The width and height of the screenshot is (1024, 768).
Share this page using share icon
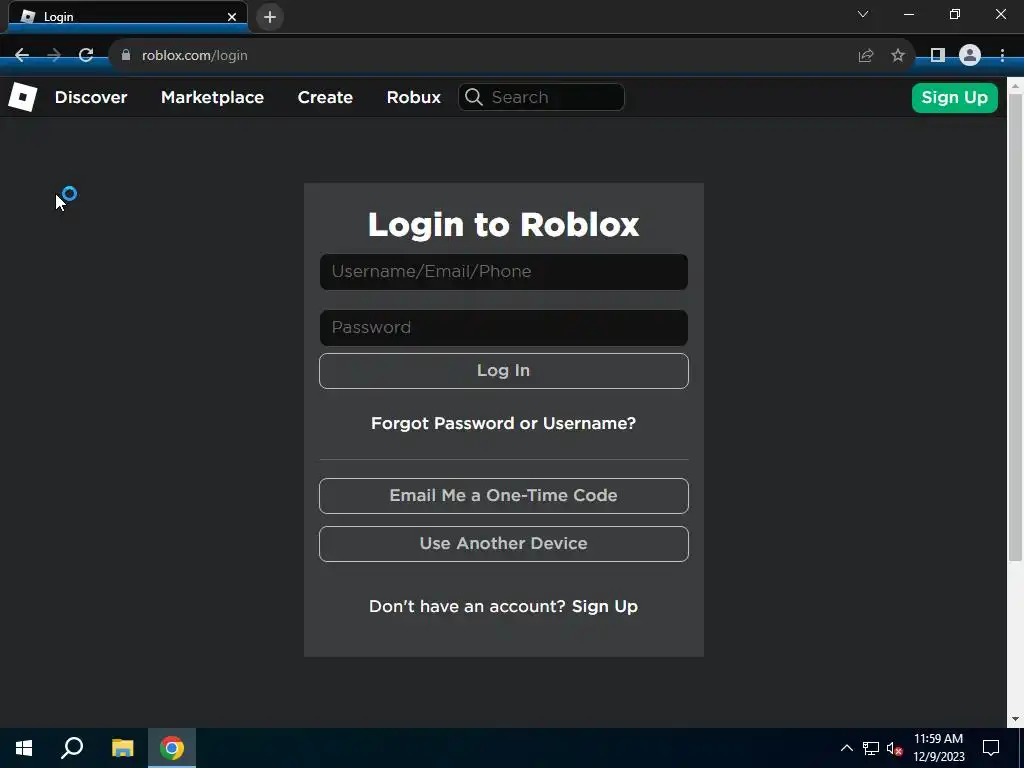point(866,56)
